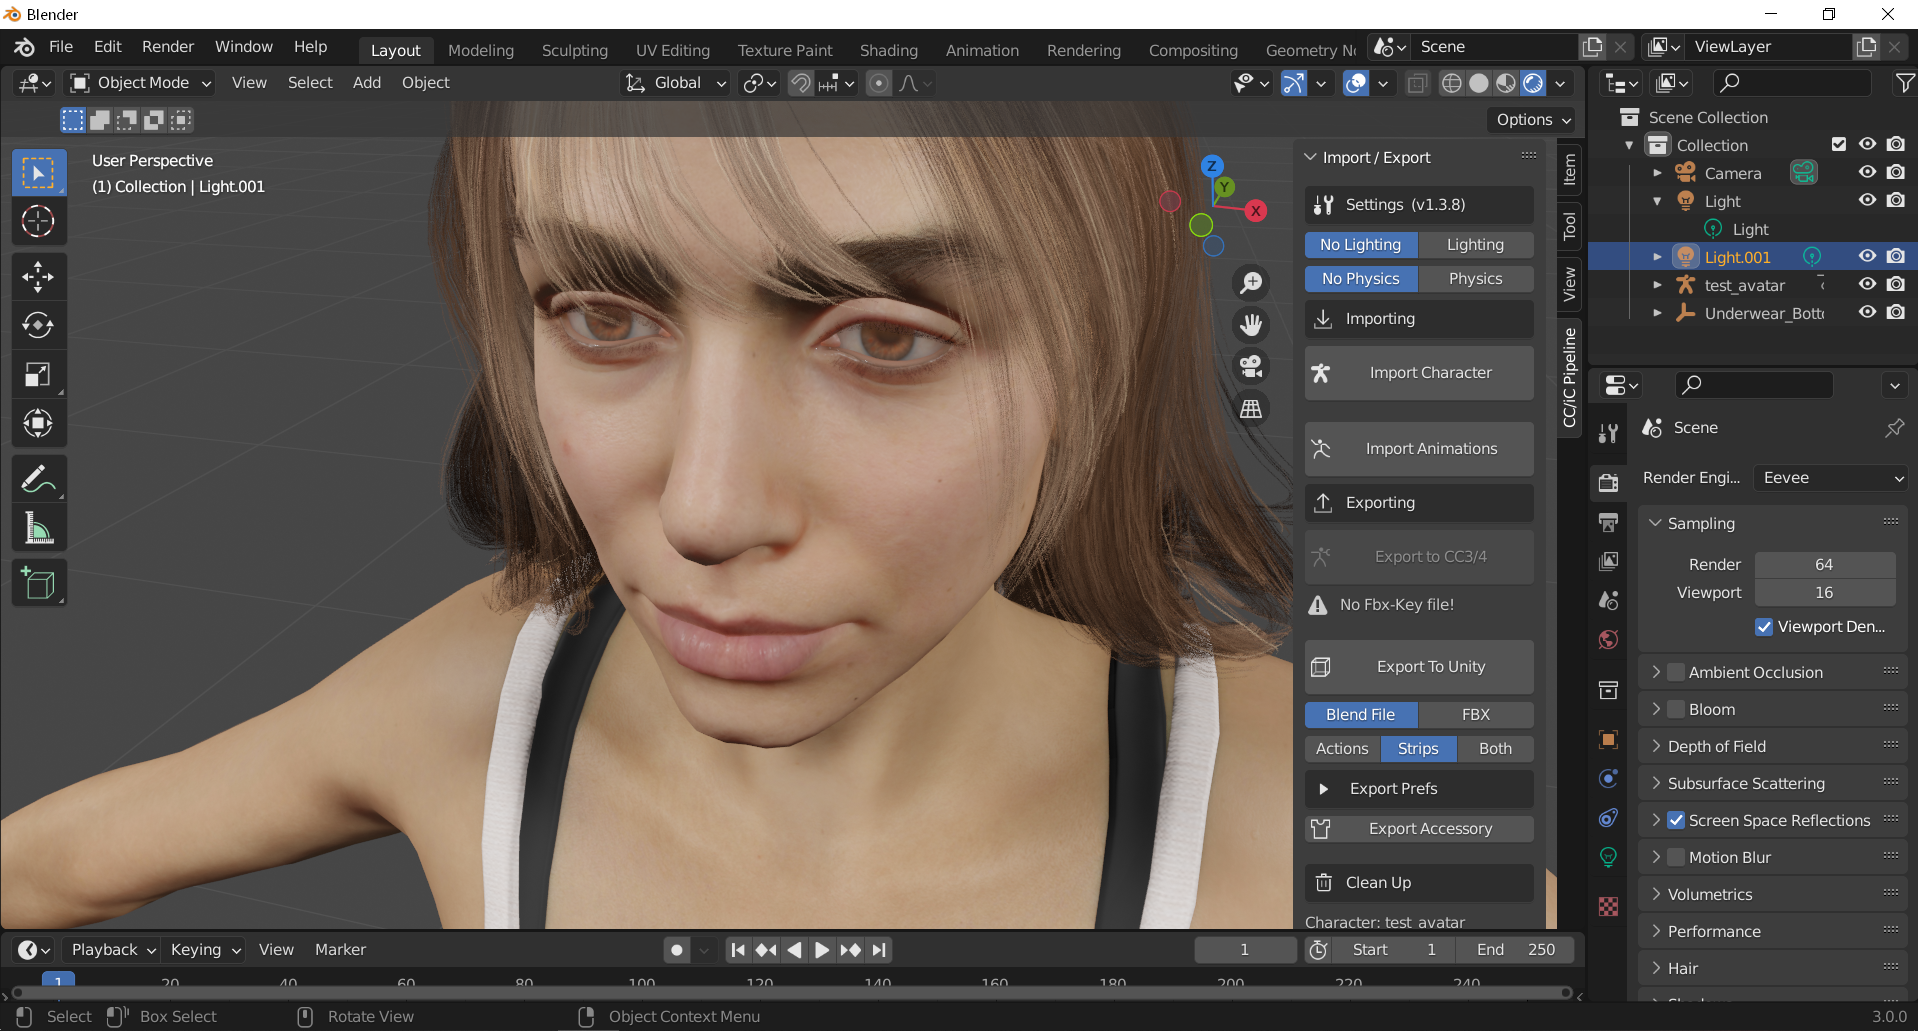Select the Measure tool

[x=38, y=529]
